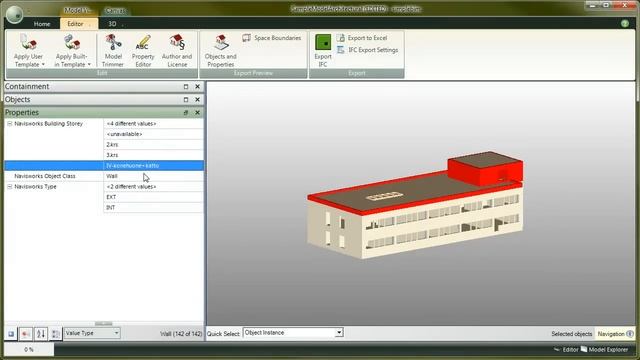Close the Objects panel
This screenshot has width=640, height=360.
pyautogui.click(x=198, y=100)
